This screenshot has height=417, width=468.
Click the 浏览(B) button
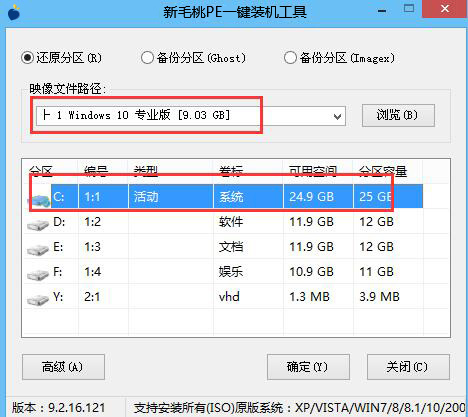[x=398, y=115]
